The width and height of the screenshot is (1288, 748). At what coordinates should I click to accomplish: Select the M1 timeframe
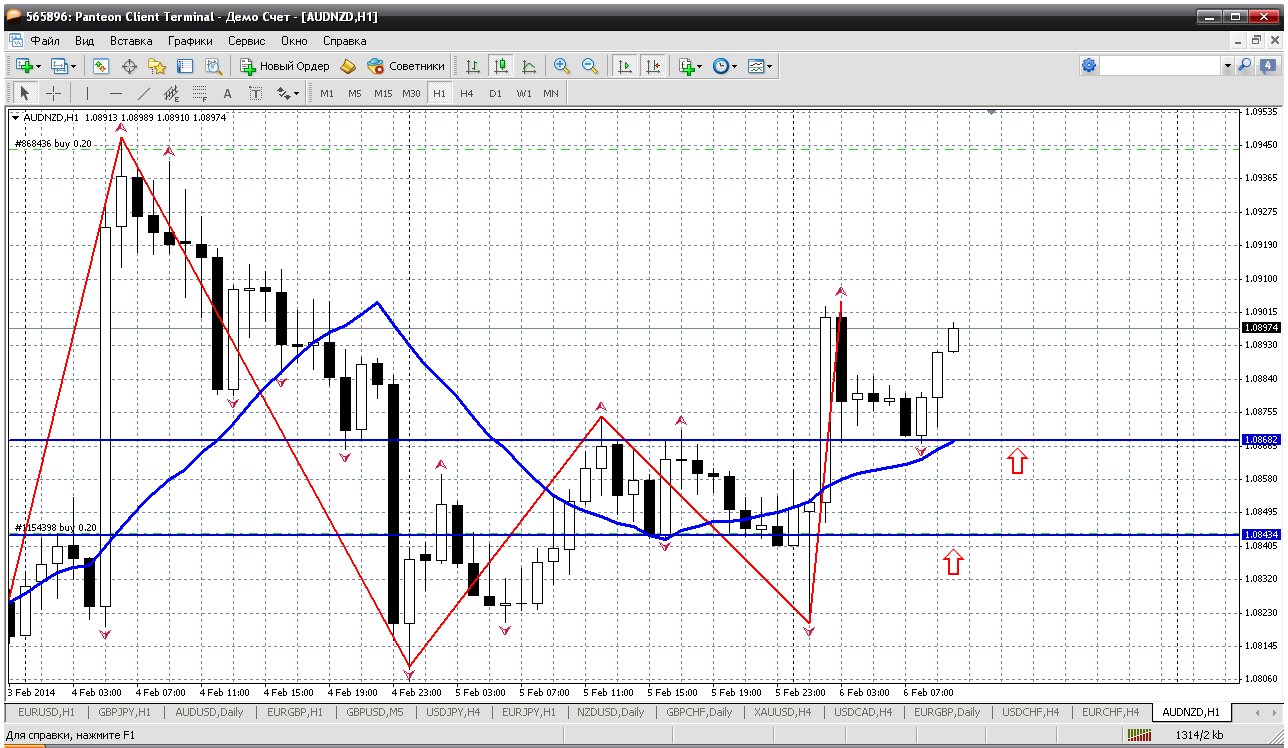[327, 93]
